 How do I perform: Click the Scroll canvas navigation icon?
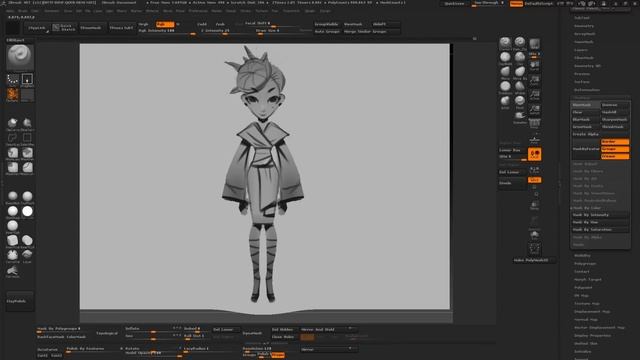coord(534,65)
